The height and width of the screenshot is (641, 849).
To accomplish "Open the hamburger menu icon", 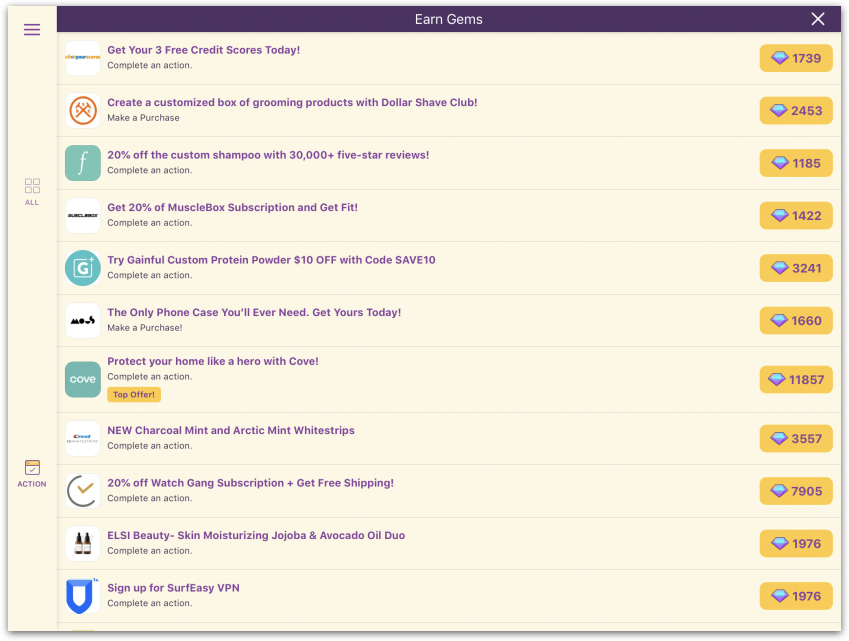I will point(32,30).
